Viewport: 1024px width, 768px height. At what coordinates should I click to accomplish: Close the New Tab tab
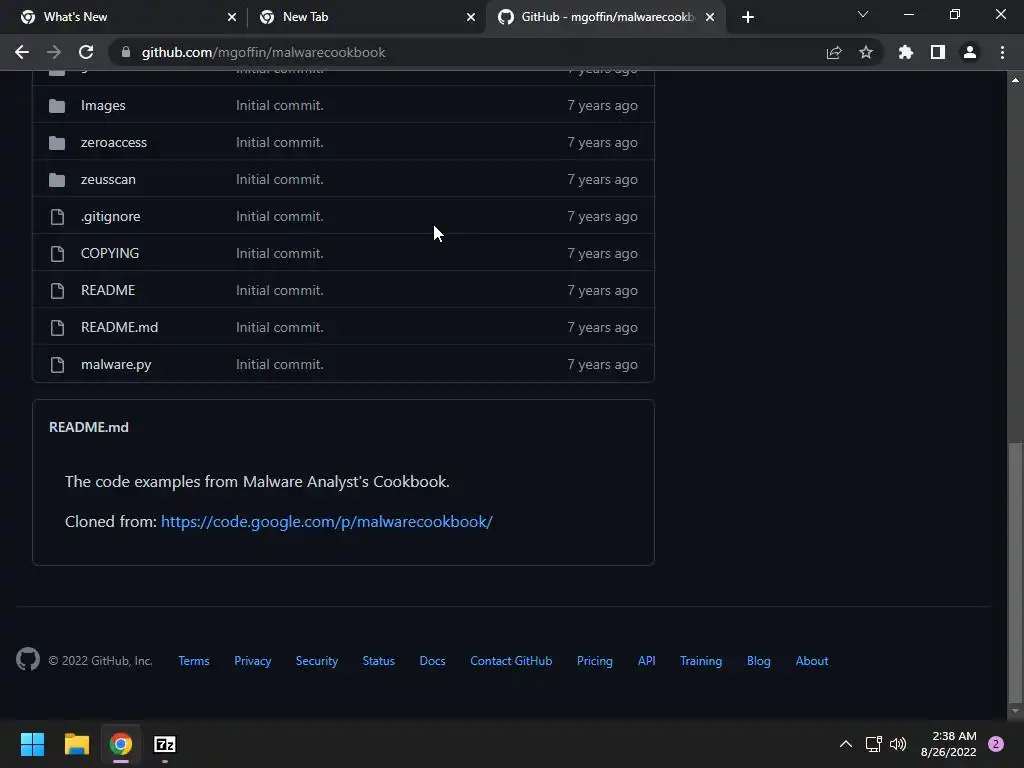coord(471,17)
